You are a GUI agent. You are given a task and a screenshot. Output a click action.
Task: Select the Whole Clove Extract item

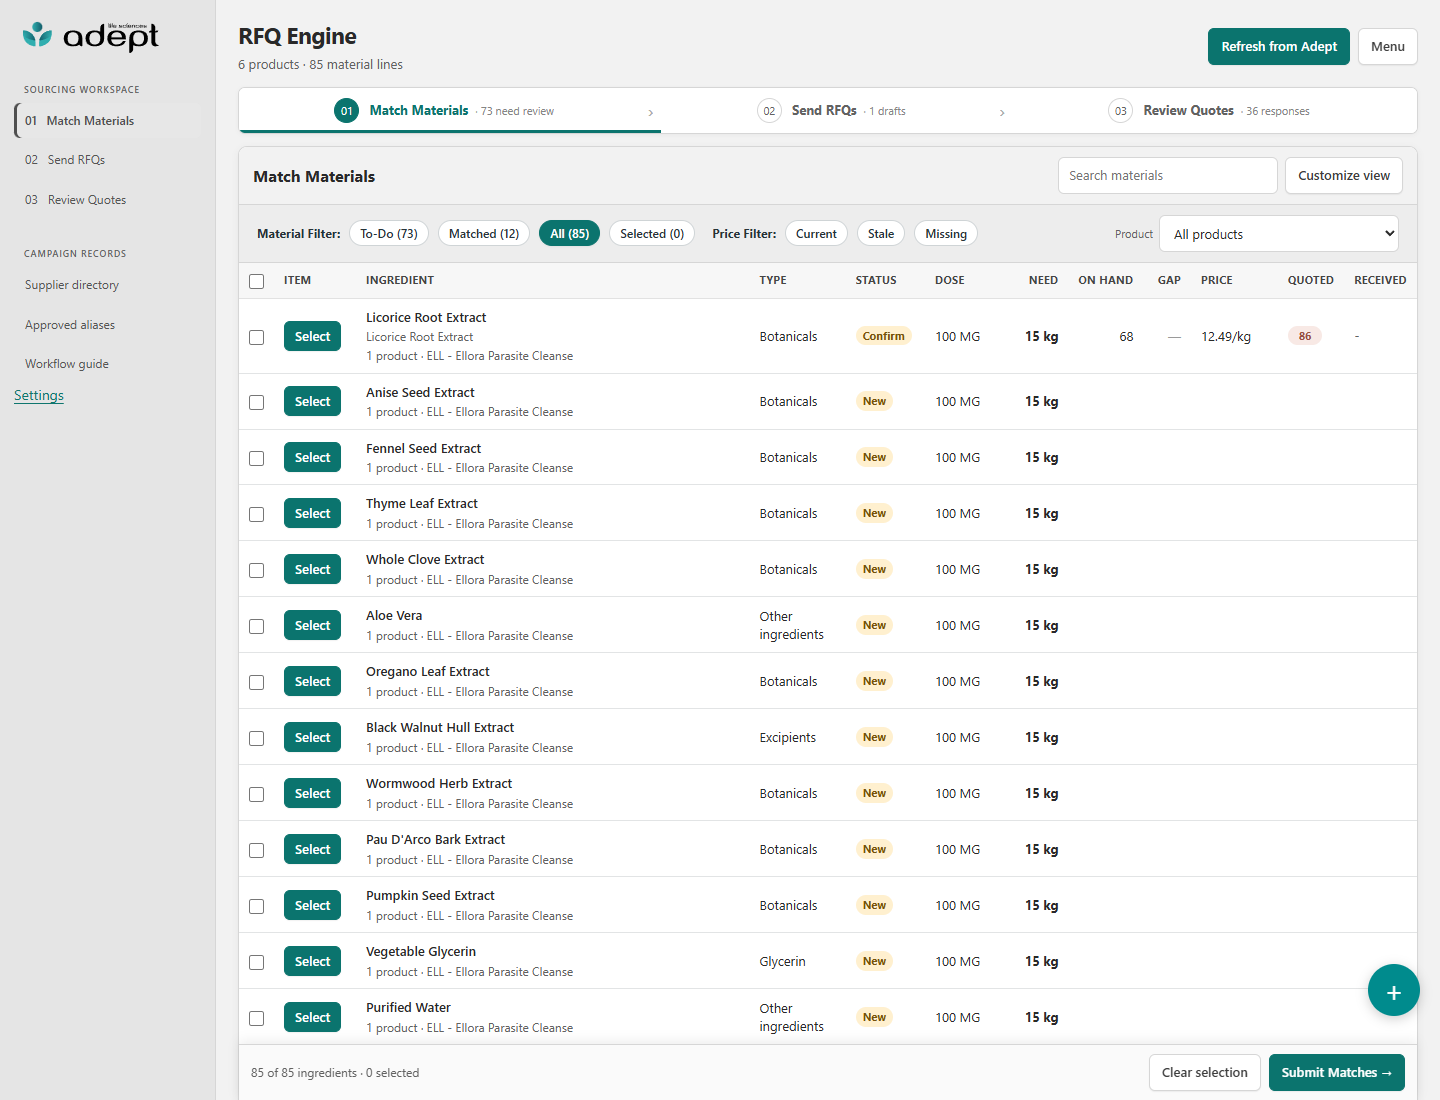click(x=312, y=569)
